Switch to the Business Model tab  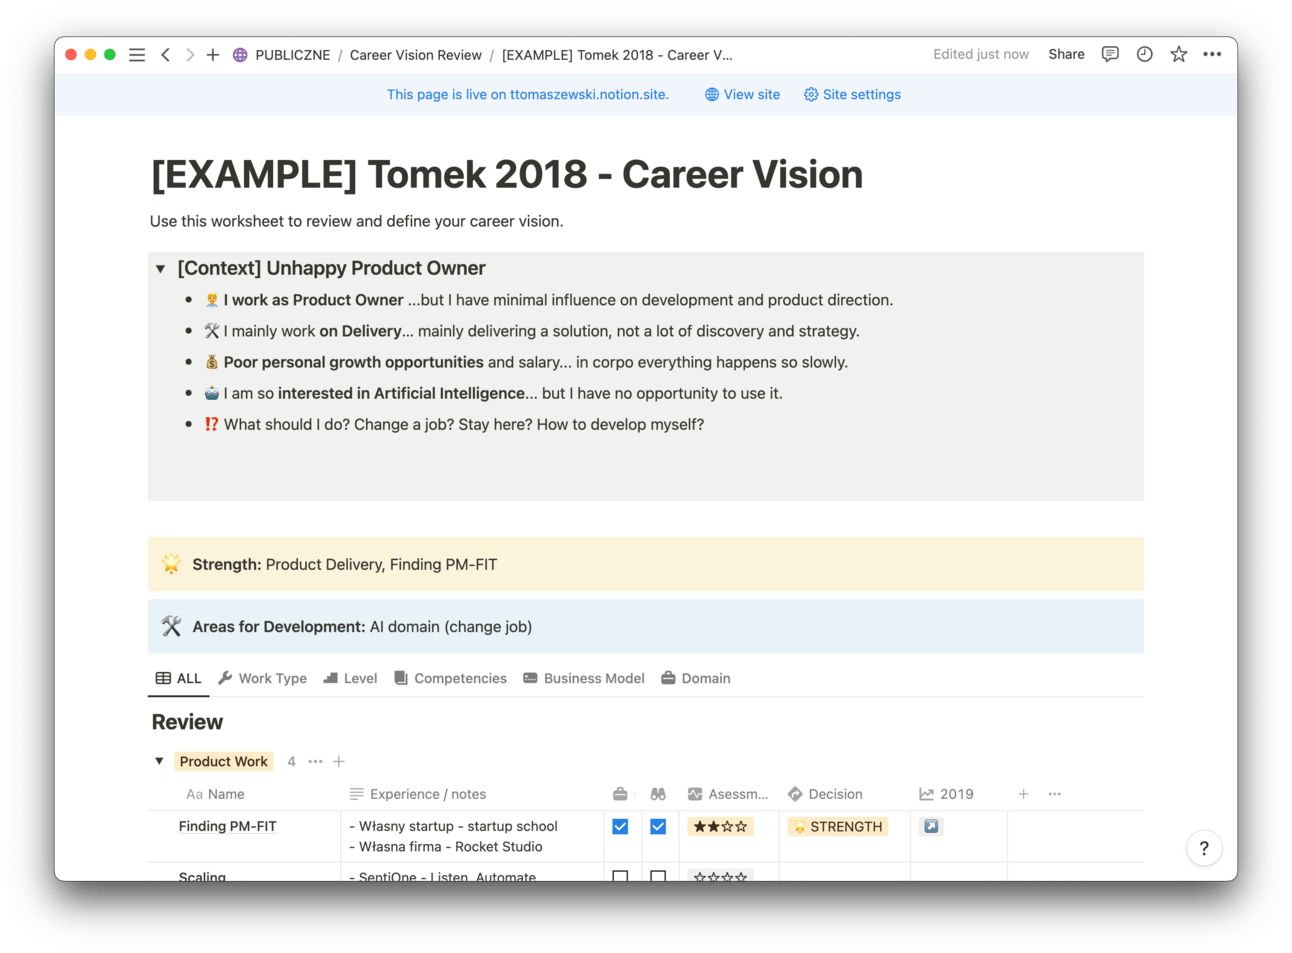click(584, 678)
